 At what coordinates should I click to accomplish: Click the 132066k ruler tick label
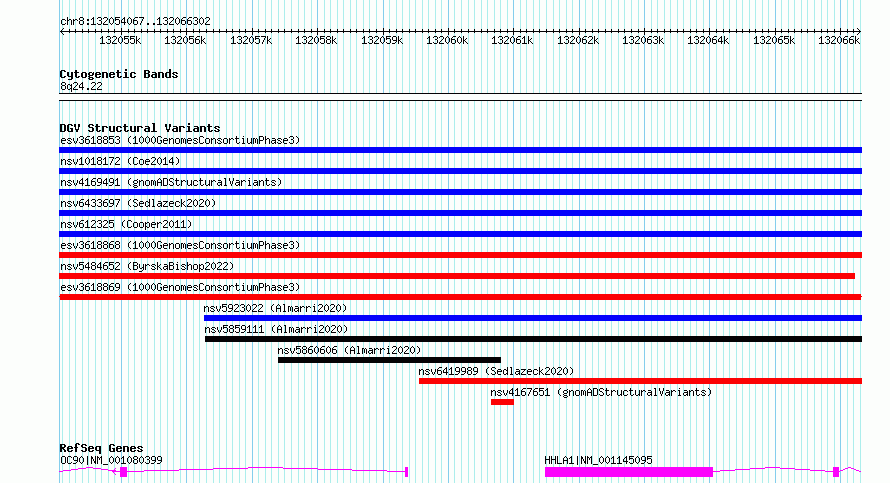tap(839, 40)
